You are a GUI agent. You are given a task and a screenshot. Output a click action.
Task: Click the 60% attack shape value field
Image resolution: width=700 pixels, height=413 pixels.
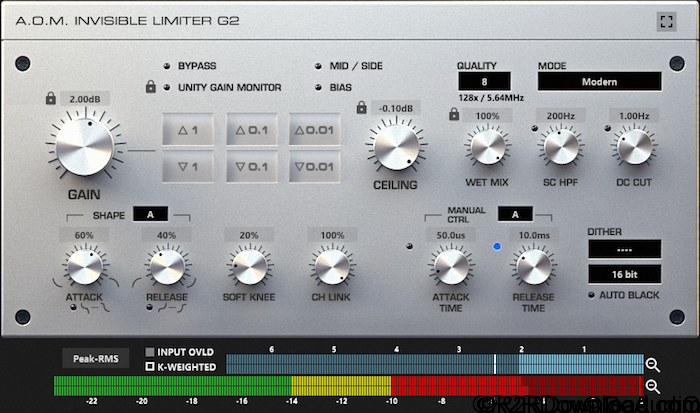84,235
